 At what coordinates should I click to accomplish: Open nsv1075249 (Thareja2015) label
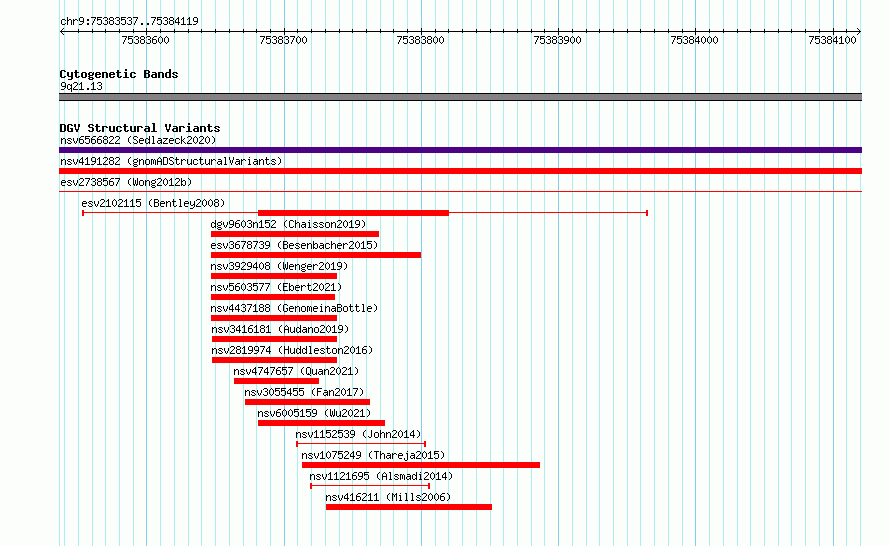click(373, 455)
